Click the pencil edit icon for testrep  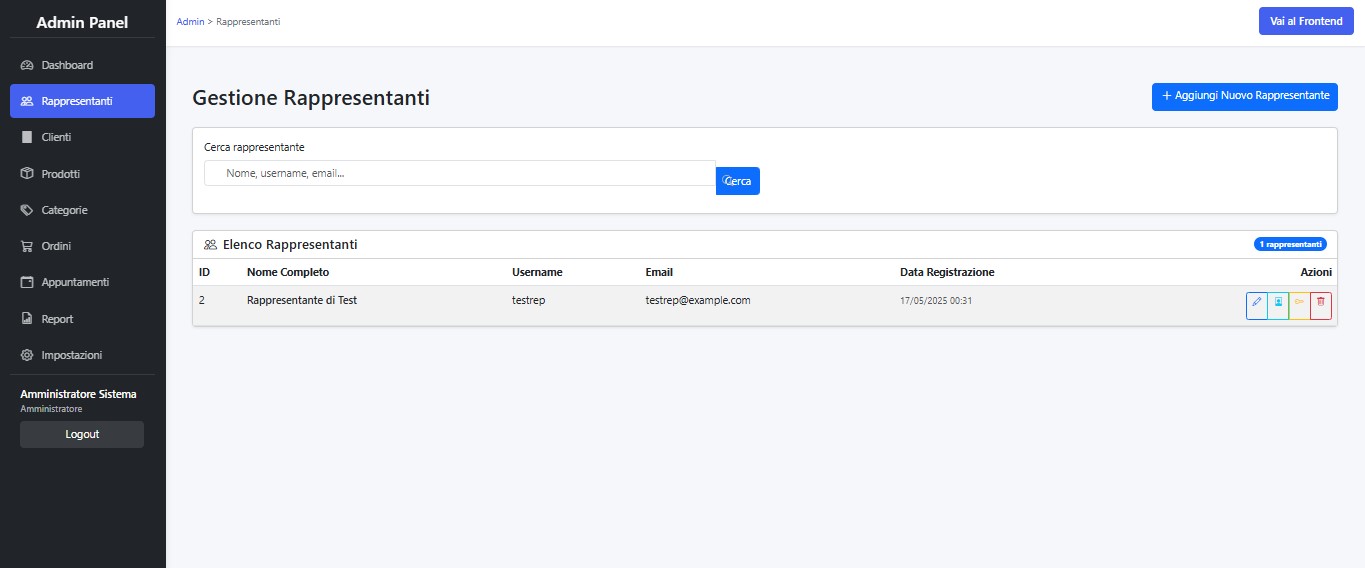pos(1257,306)
